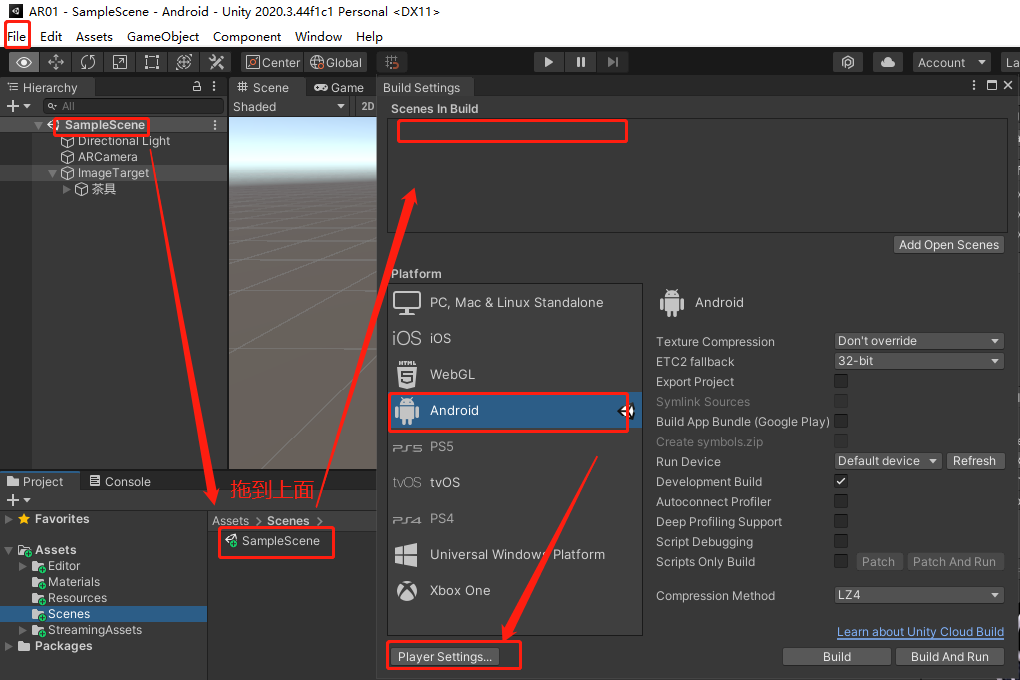Open the Cloud services icon

887,62
